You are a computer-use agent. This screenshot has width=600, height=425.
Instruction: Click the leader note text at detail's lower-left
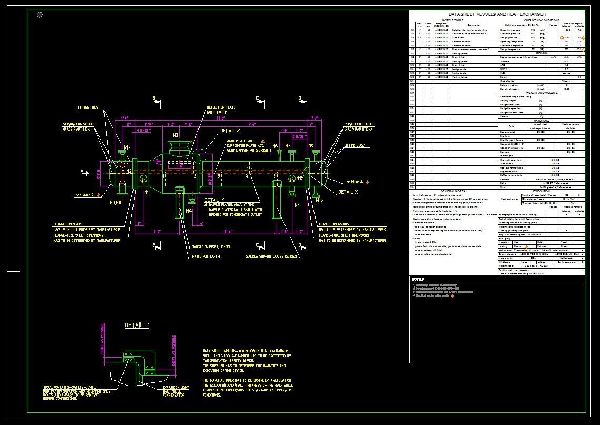tap(65, 392)
